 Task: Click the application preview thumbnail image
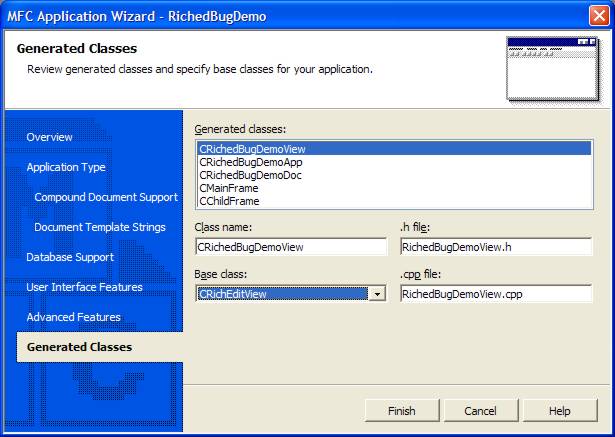[553, 69]
